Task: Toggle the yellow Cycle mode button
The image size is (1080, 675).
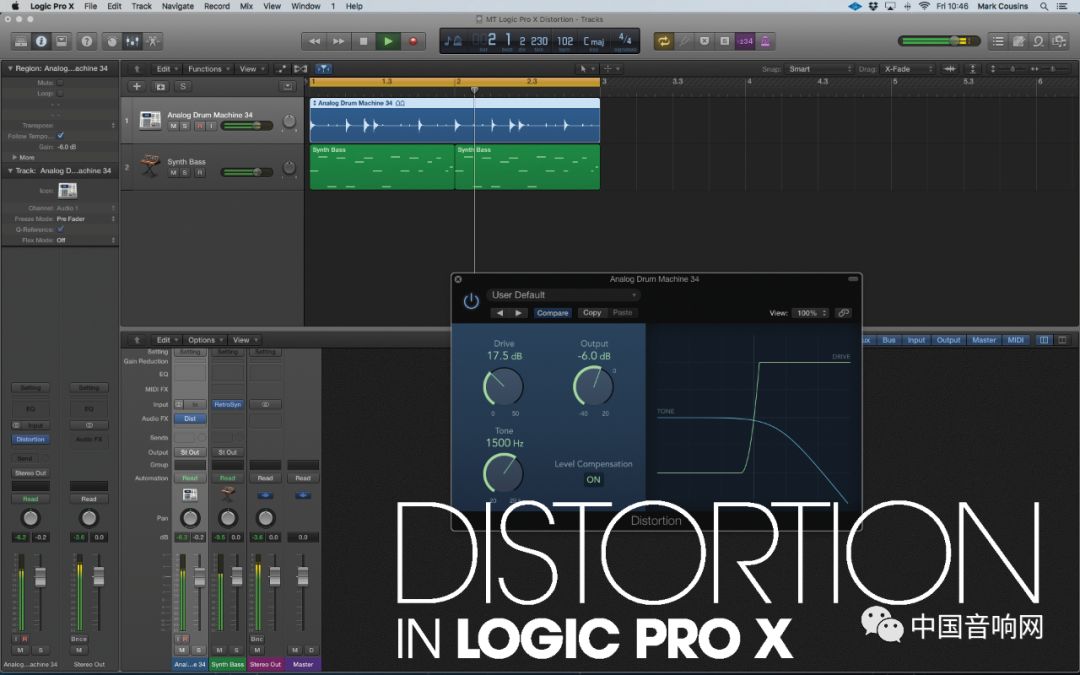Action: pos(663,41)
